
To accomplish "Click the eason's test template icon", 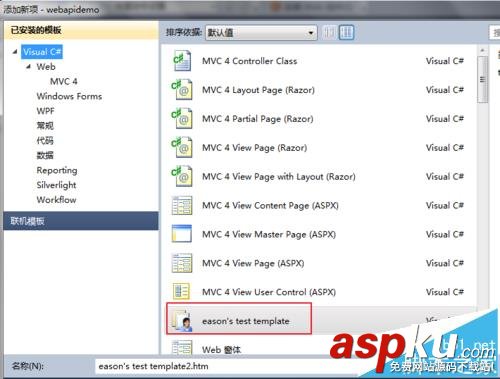I will 182,321.
